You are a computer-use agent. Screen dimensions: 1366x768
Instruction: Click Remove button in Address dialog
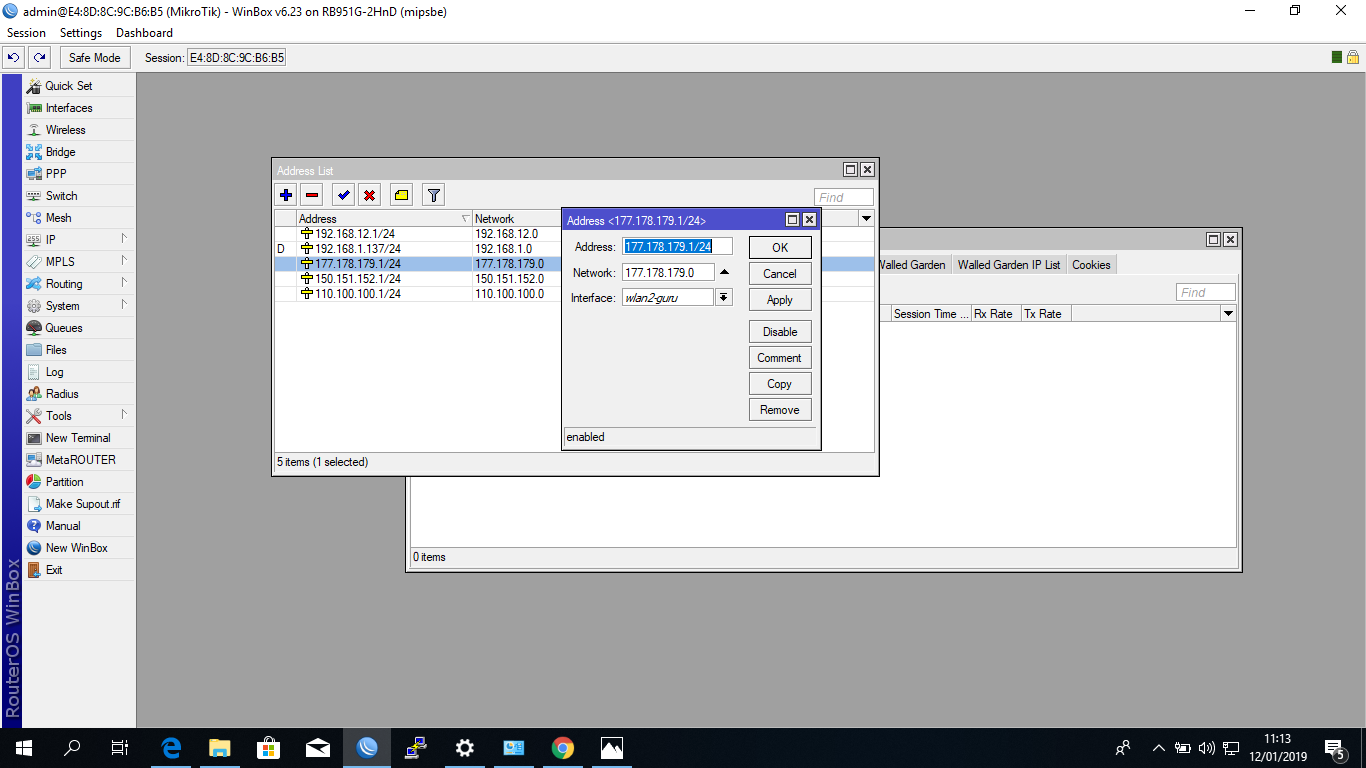[780, 409]
